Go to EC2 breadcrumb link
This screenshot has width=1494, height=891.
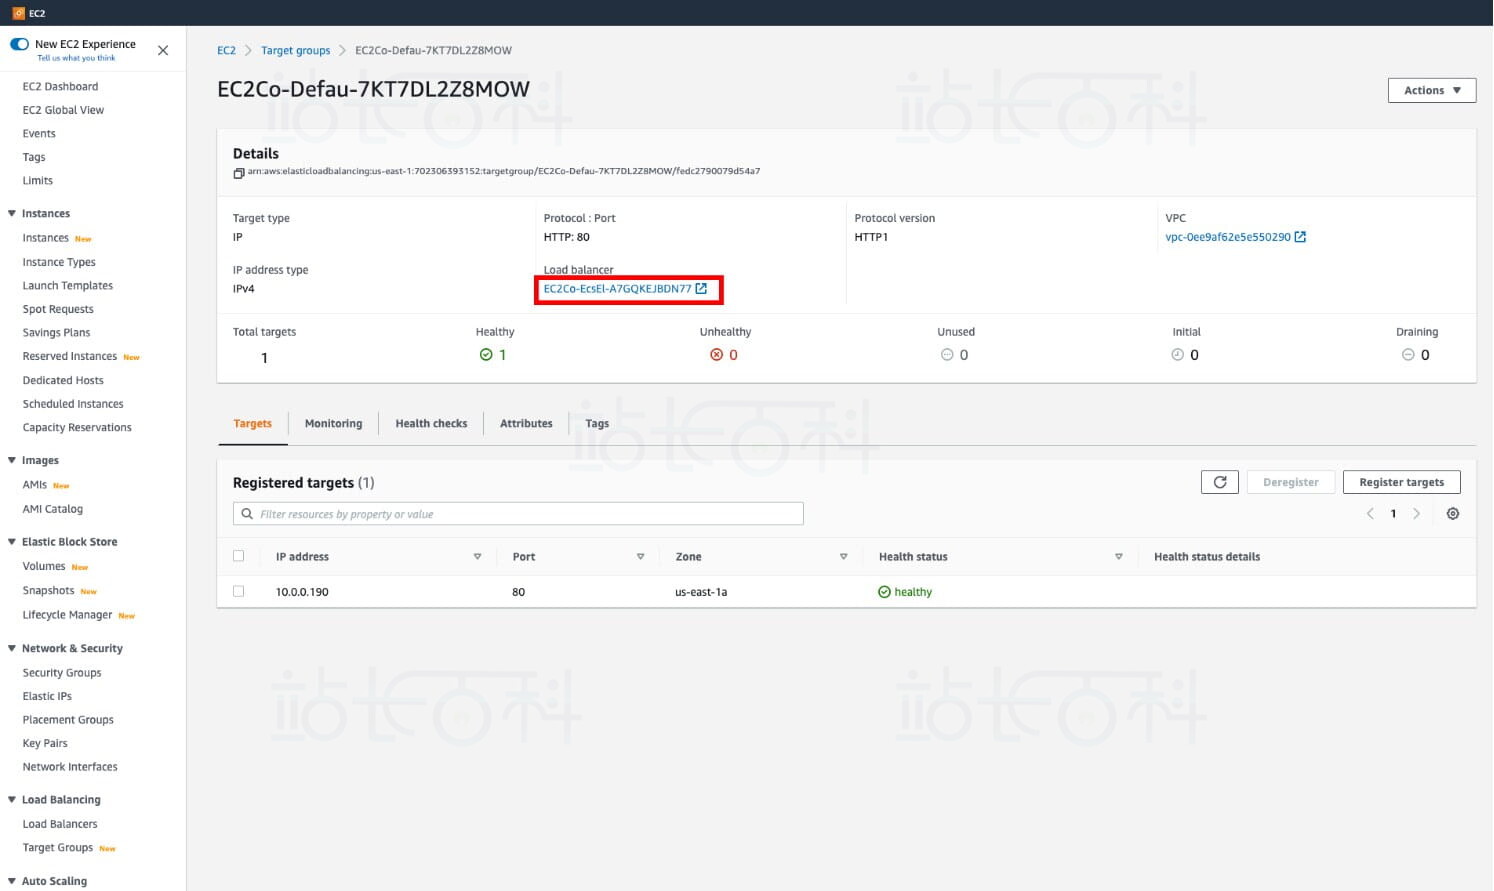(226, 50)
